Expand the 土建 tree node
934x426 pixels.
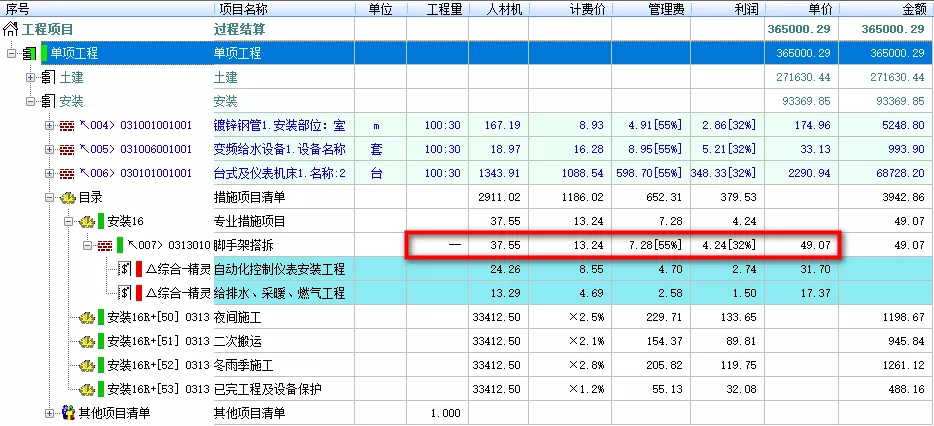pyautogui.click(x=30, y=77)
